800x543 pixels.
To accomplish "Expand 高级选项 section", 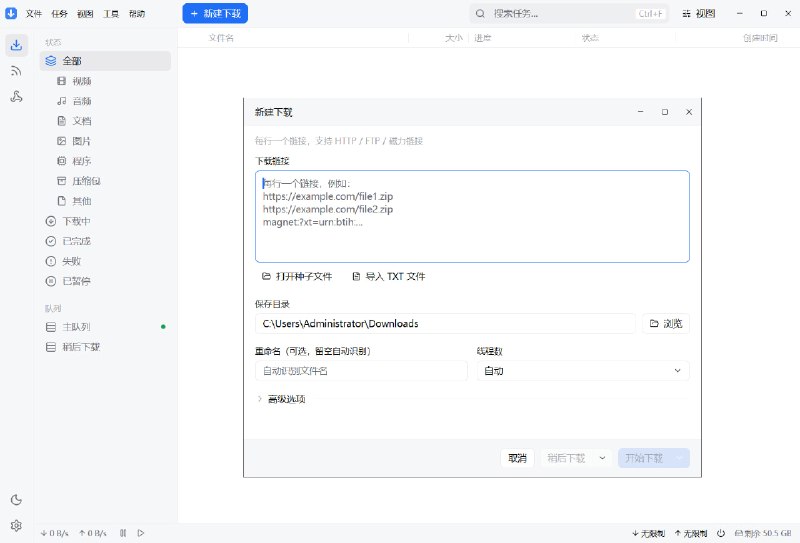I will click(282, 399).
